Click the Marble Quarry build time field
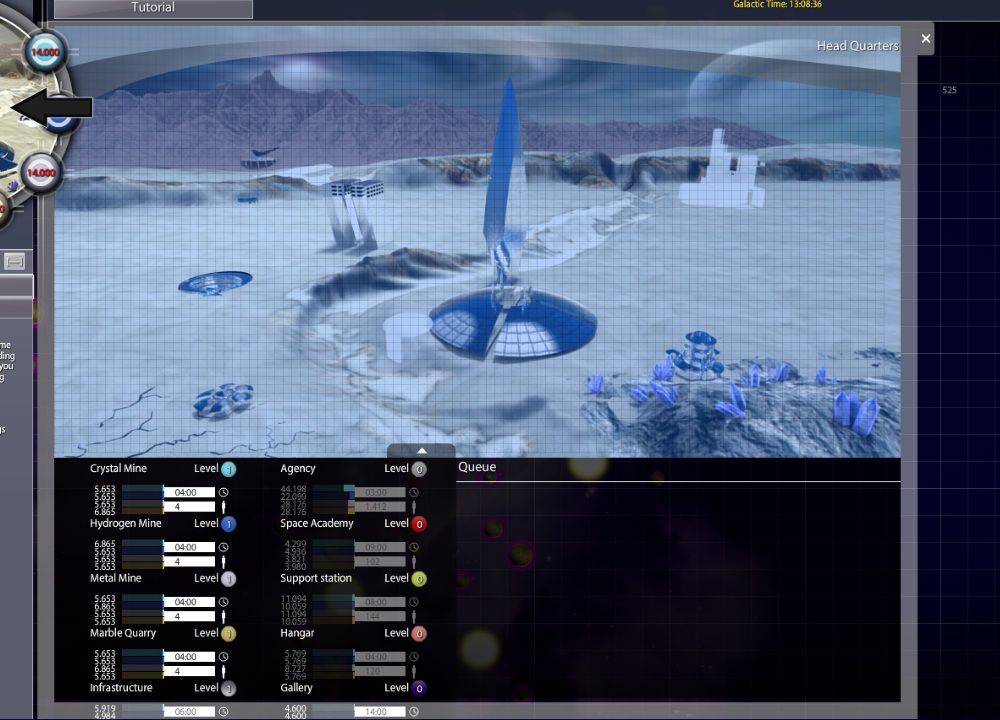Viewport: 1000px width, 720px height. coord(189,657)
